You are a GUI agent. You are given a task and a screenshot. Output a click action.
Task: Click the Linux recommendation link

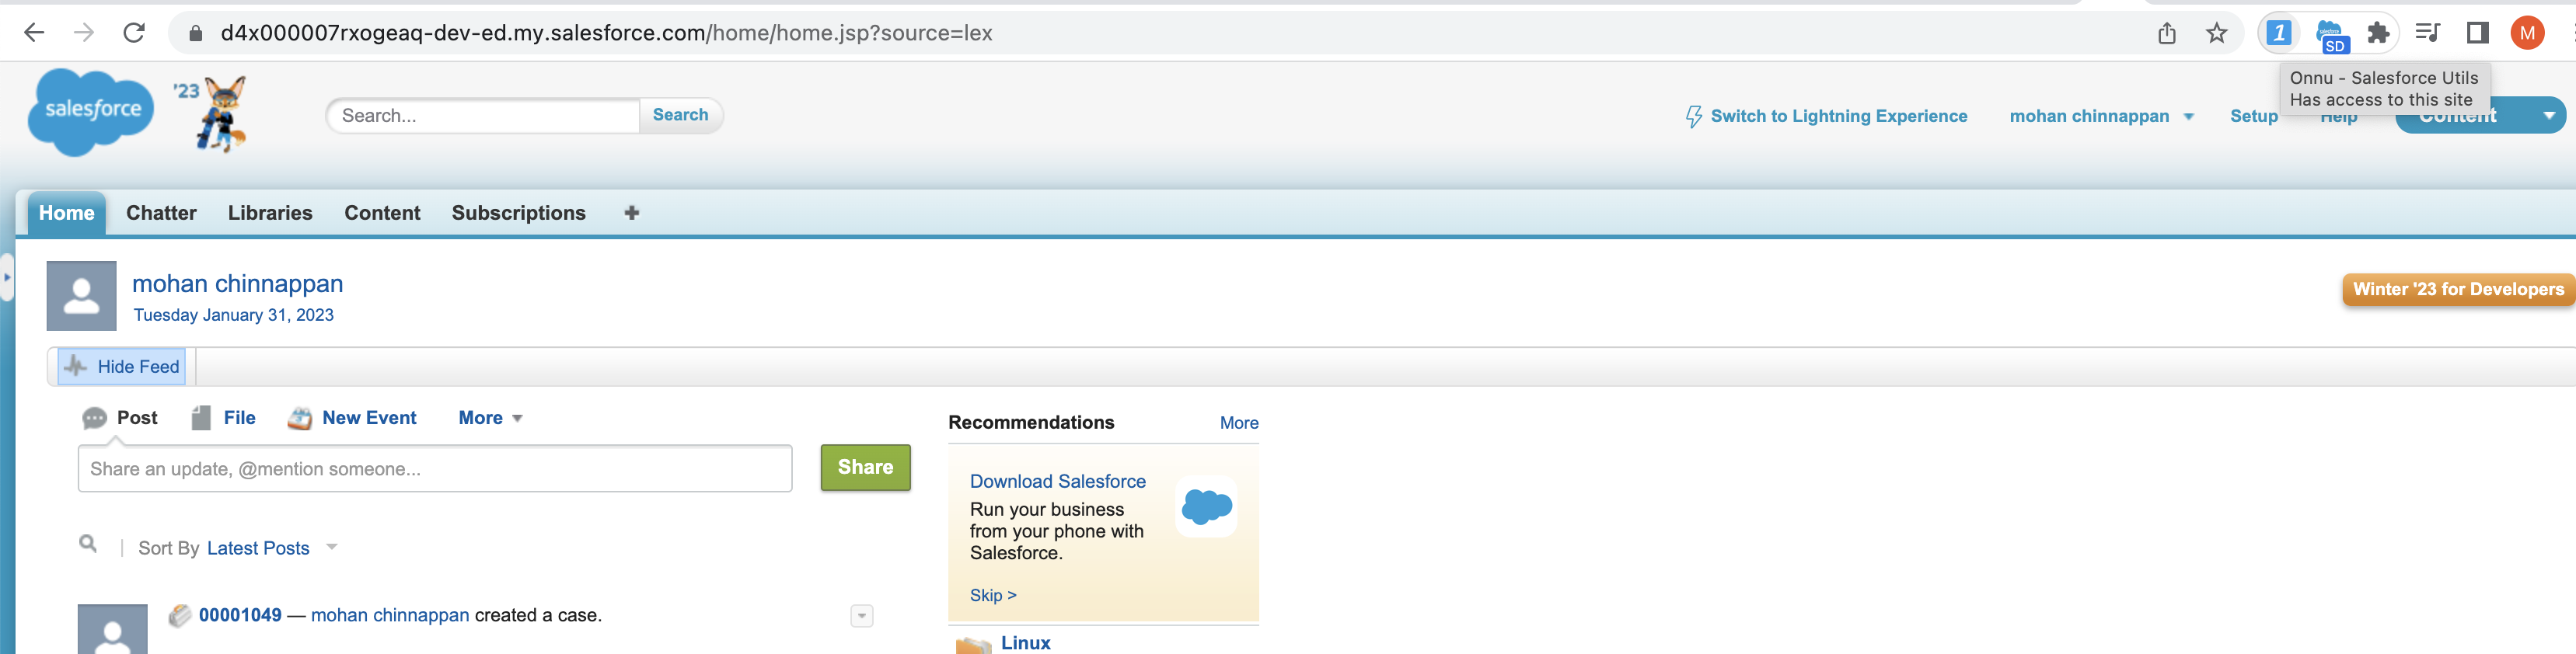[x=1025, y=643]
